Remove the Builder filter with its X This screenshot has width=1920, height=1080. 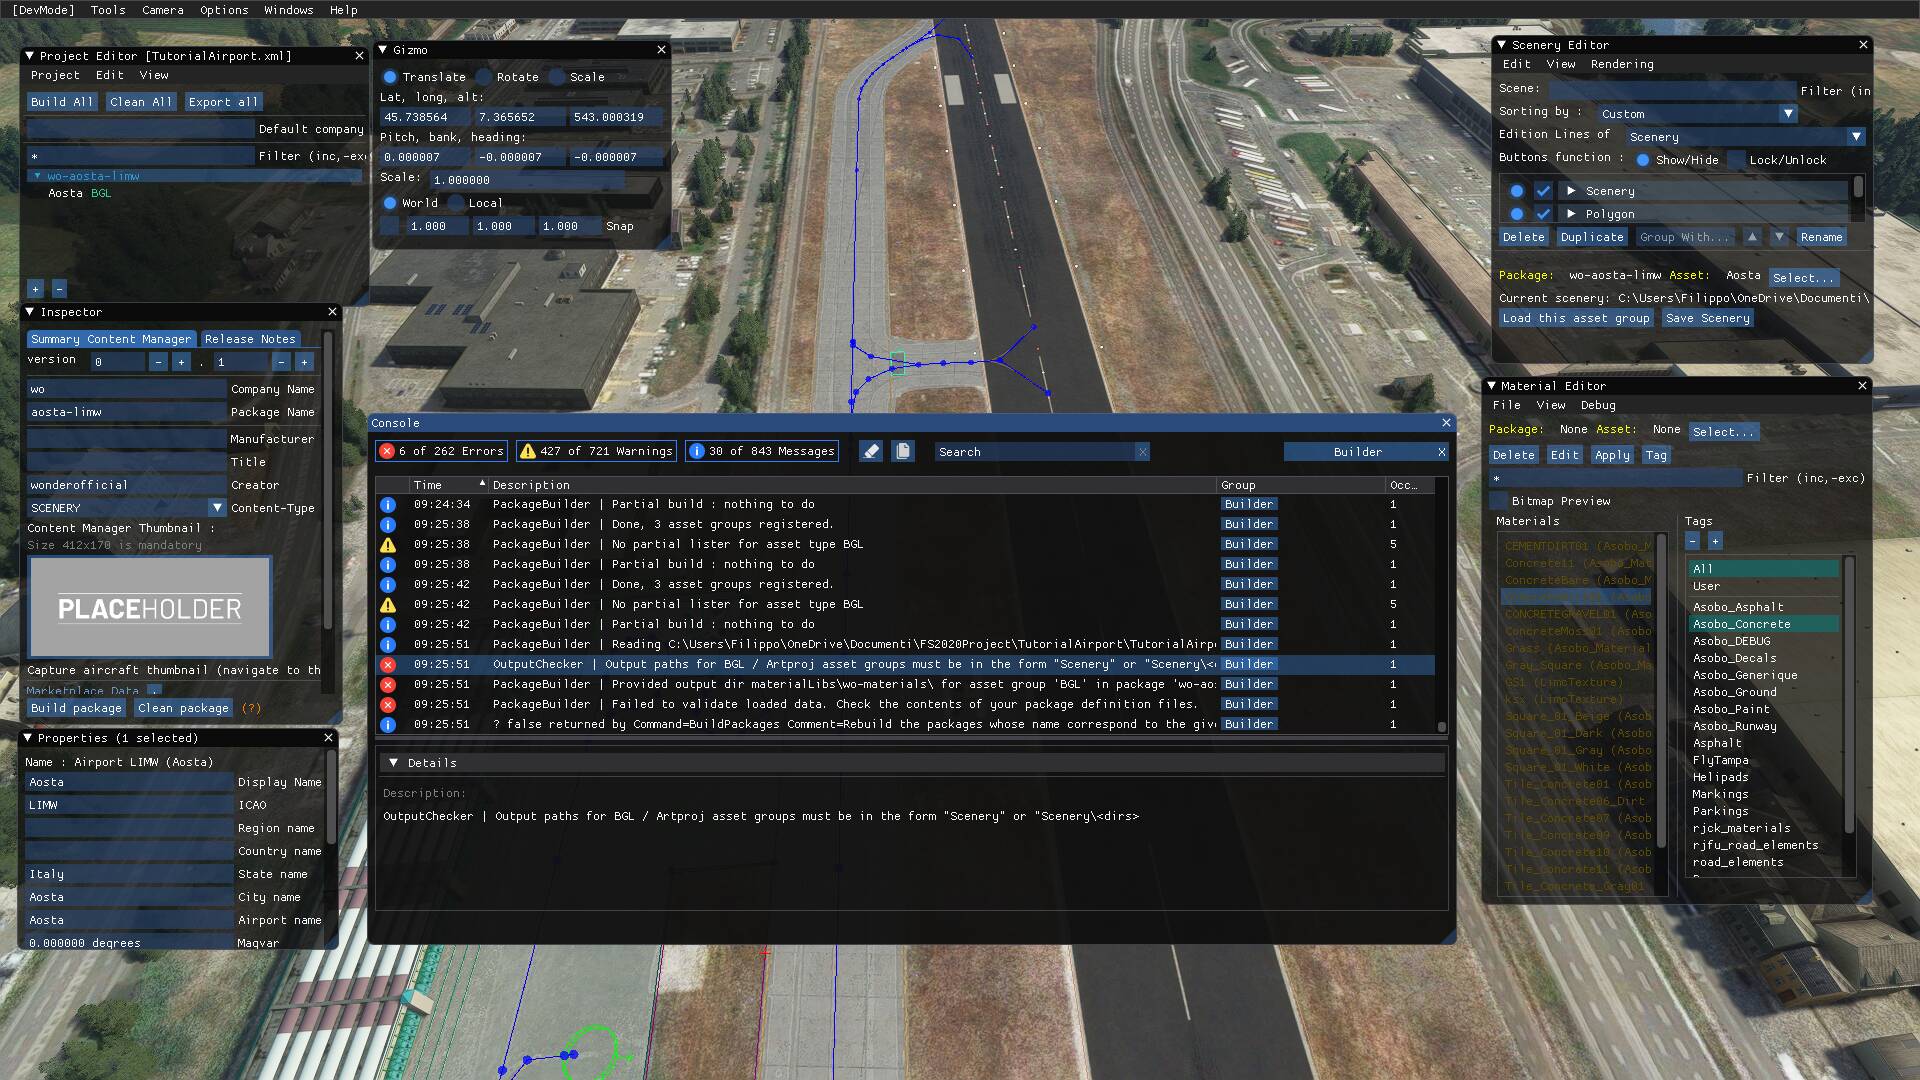tap(1441, 452)
